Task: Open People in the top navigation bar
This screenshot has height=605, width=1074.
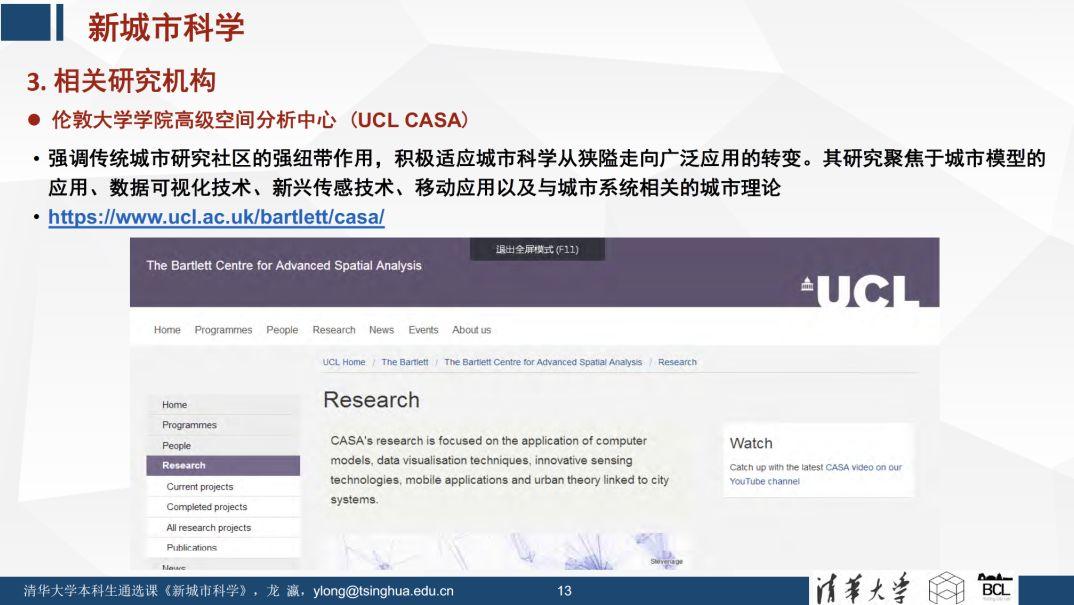Action: pos(282,330)
